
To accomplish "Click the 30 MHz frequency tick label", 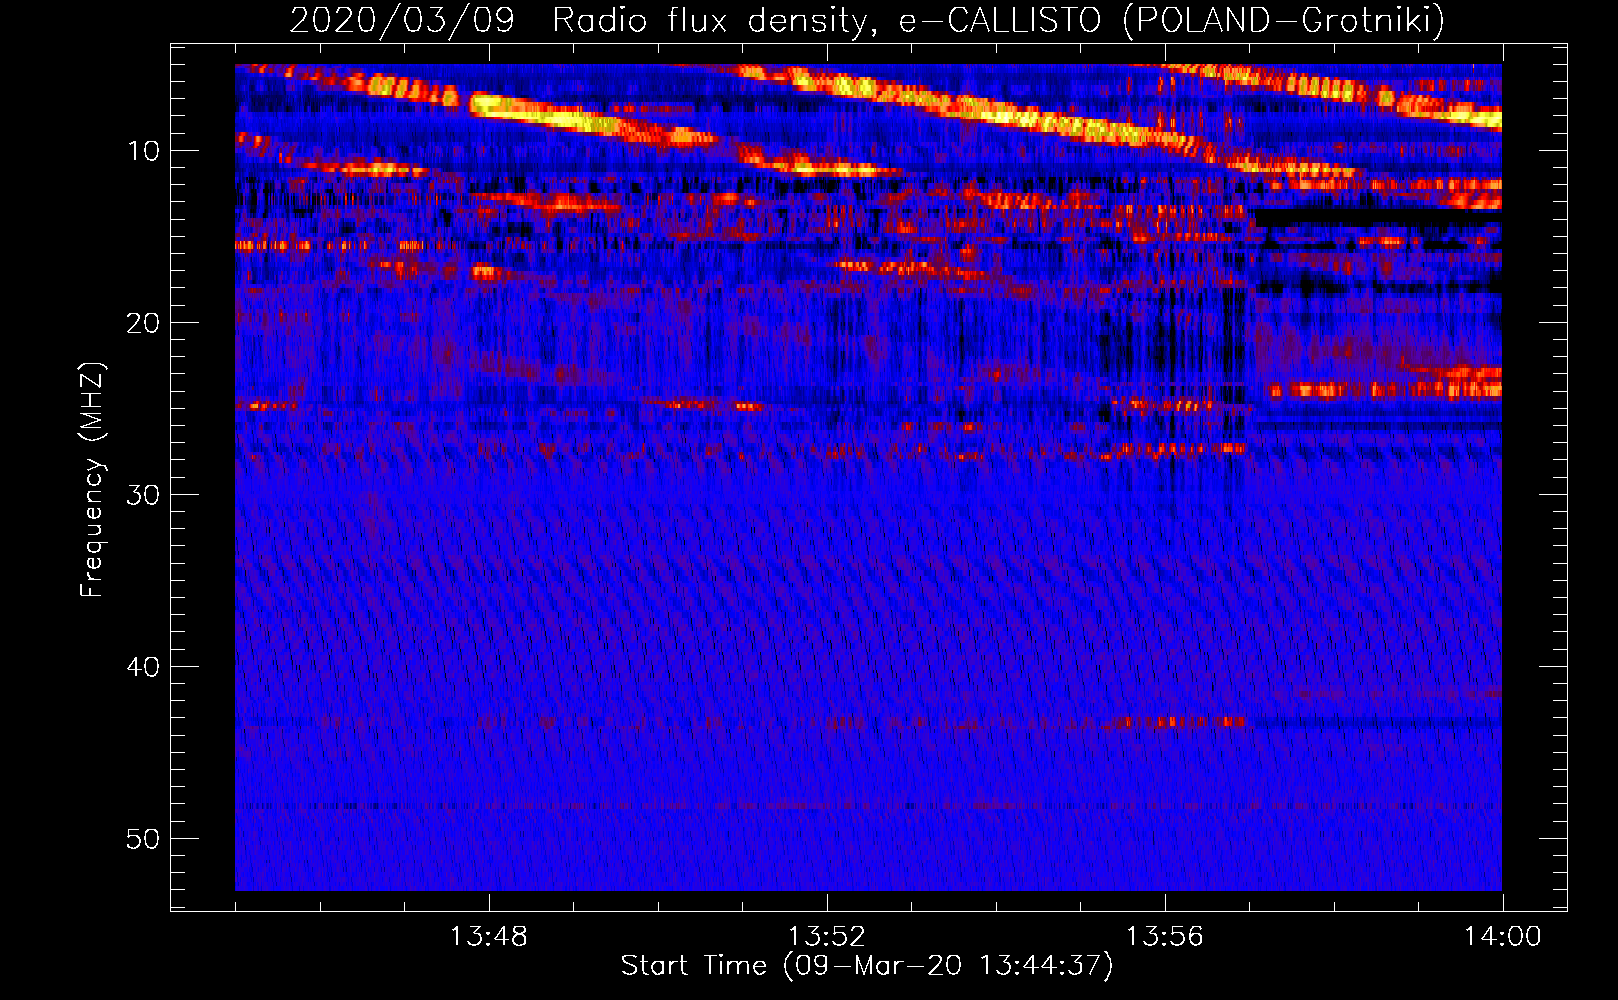I will tap(144, 495).
